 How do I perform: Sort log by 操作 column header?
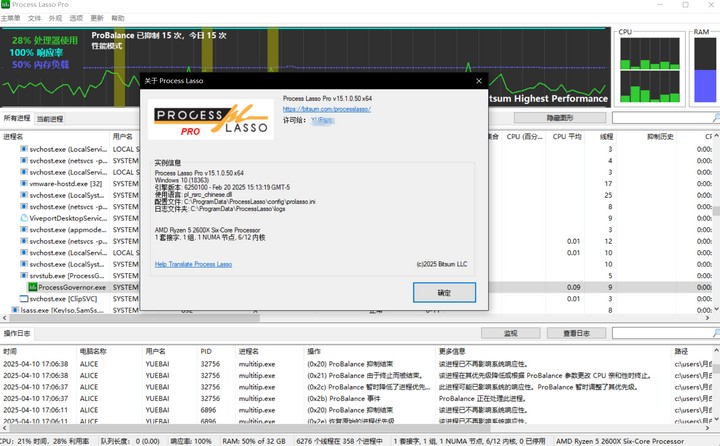pos(370,351)
